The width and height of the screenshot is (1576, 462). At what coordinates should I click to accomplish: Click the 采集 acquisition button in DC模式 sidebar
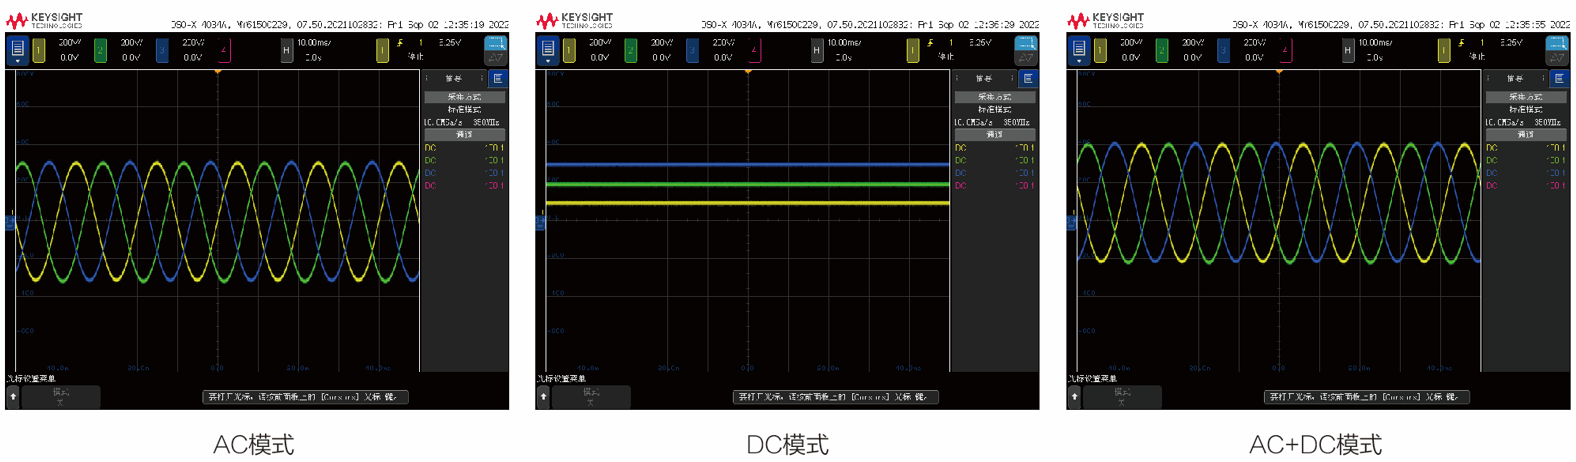point(994,97)
